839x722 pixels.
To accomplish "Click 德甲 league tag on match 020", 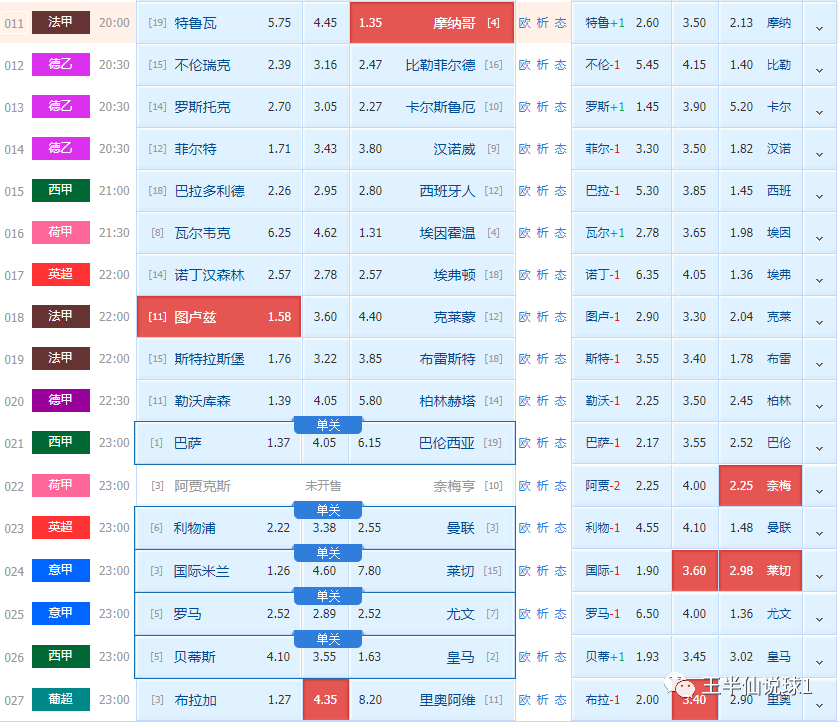I will click(61, 400).
